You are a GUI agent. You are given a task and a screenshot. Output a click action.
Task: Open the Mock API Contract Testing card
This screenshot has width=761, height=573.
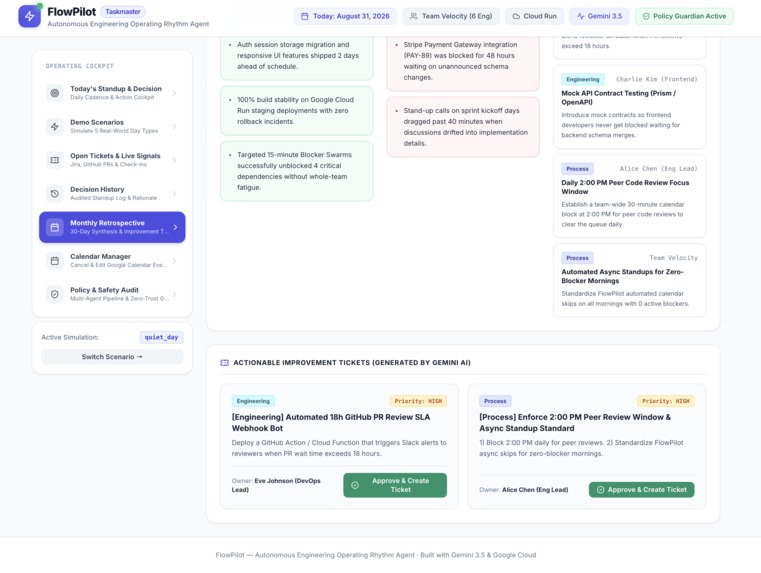[629, 107]
